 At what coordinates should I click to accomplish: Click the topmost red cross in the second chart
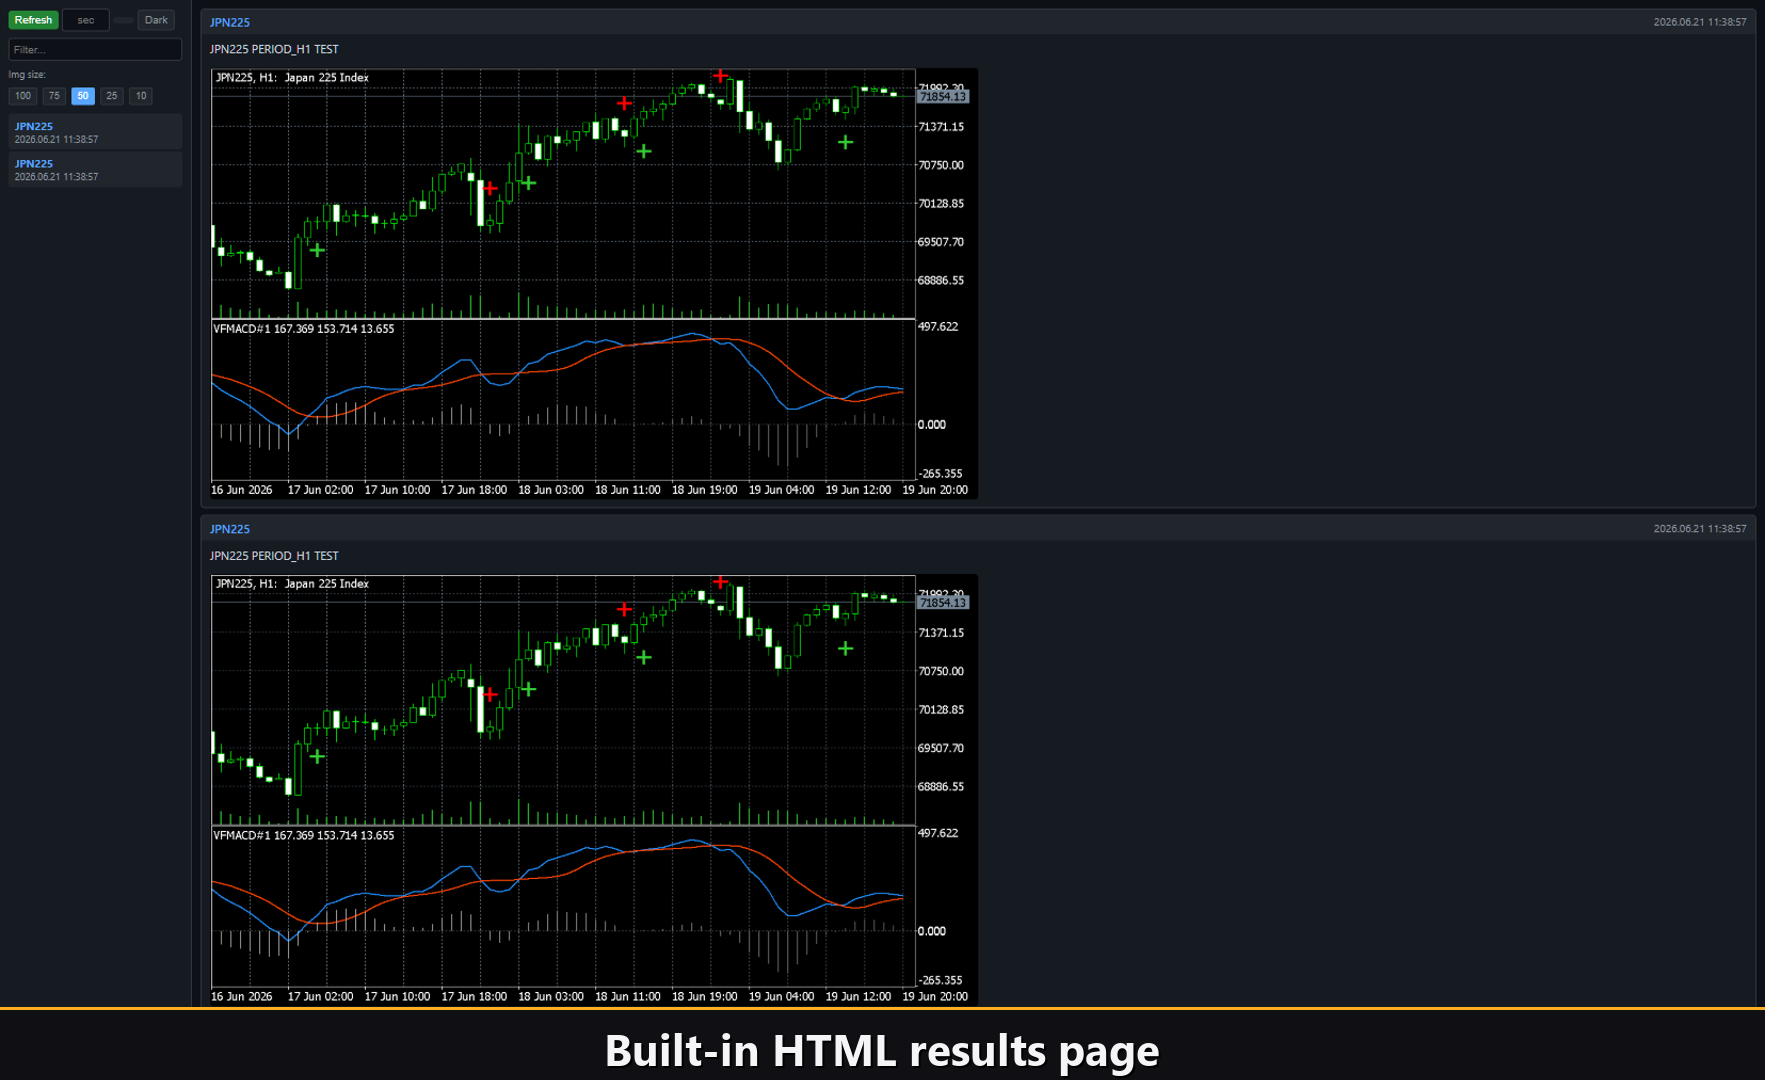pyautogui.click(x=720, y=582)
